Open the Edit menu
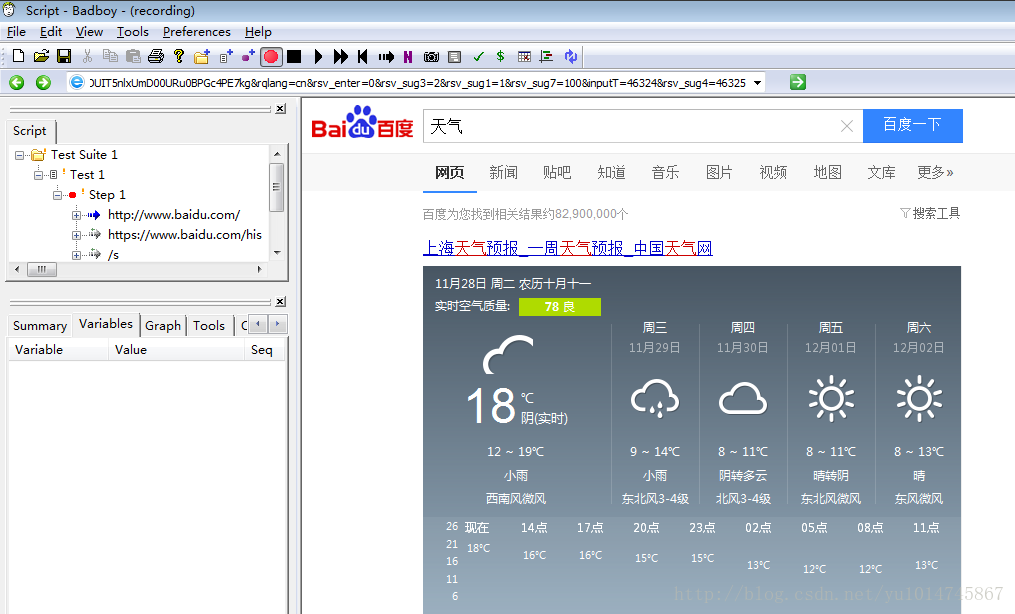This screenshot has width=1015, height=614. (50, 32)
